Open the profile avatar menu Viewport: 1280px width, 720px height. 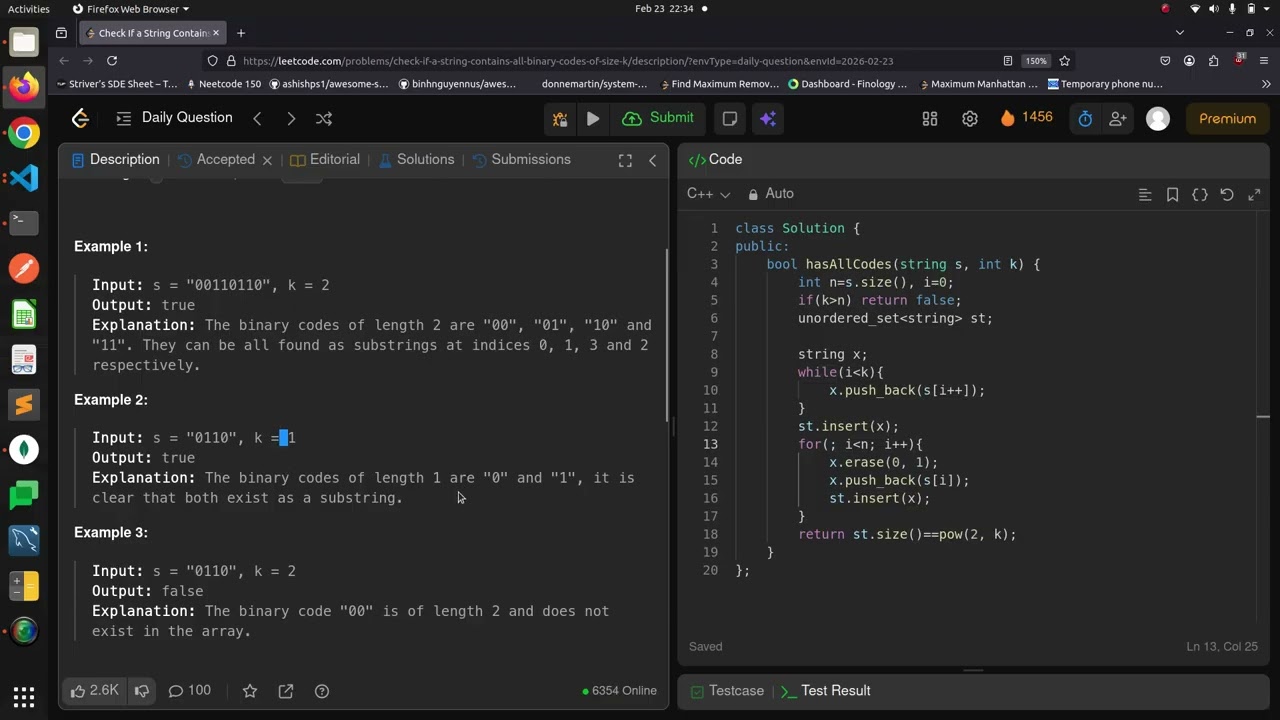(x=1158, y=118)
